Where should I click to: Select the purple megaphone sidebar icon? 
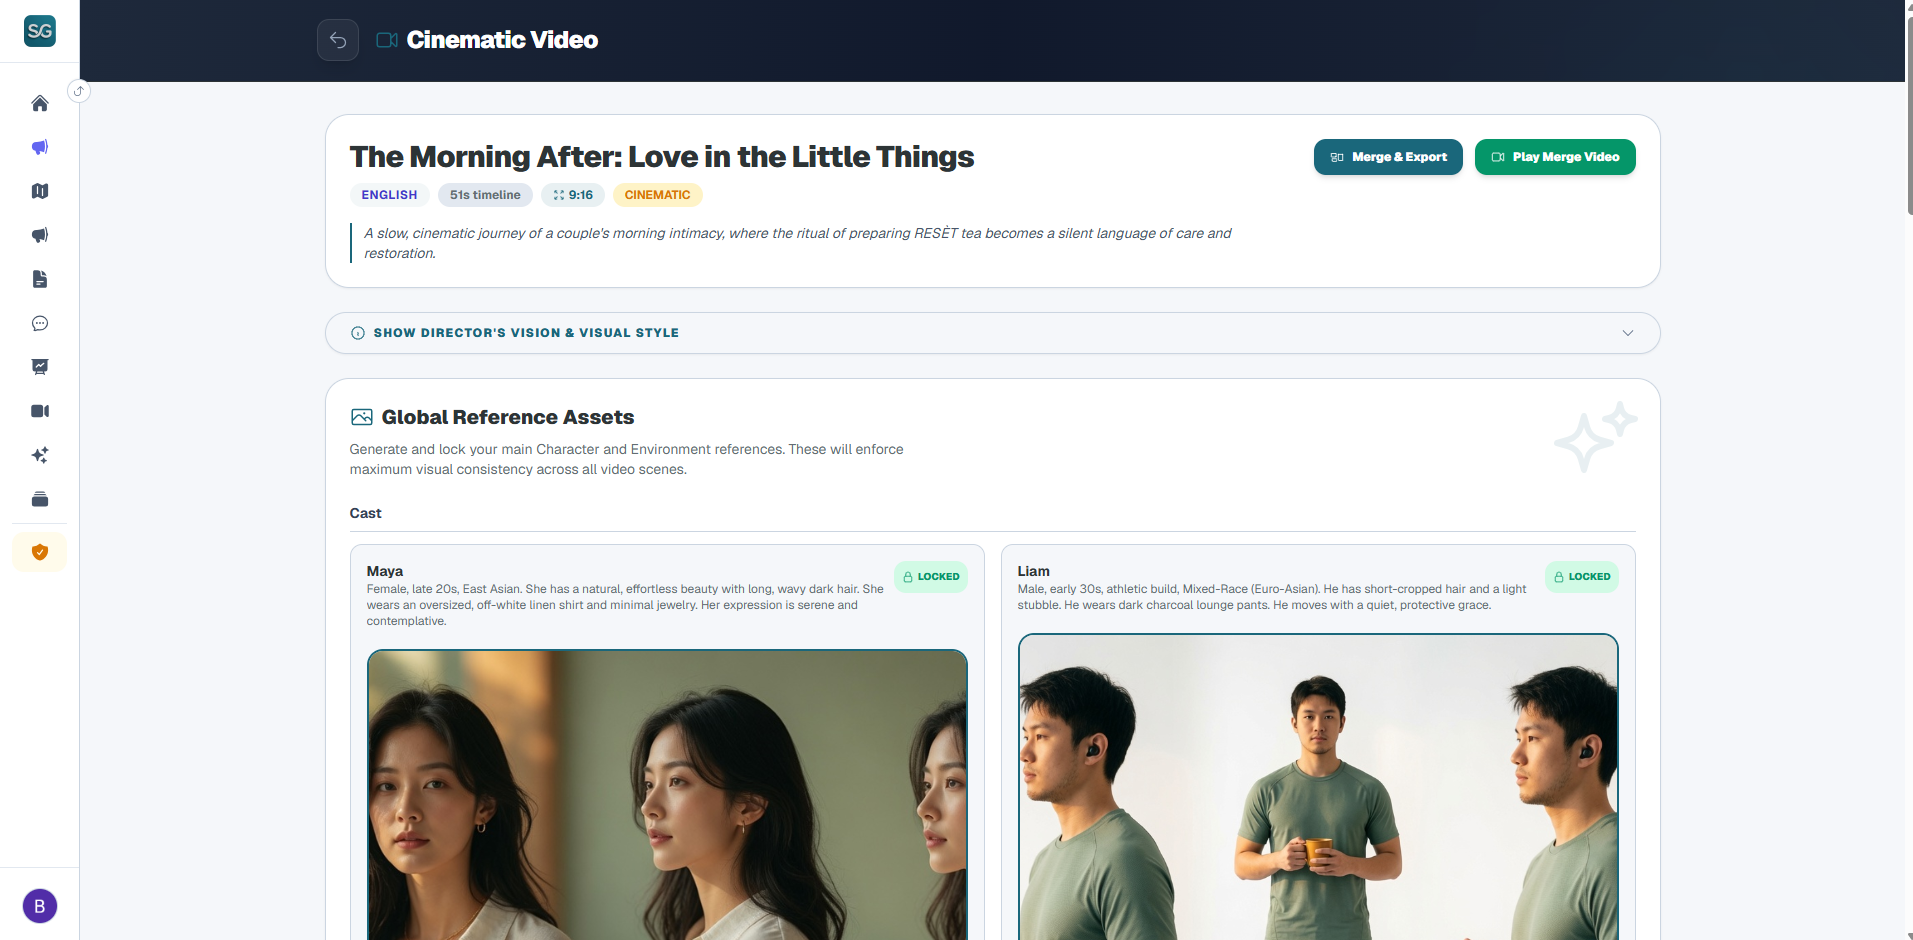click(x=40, y=147)
